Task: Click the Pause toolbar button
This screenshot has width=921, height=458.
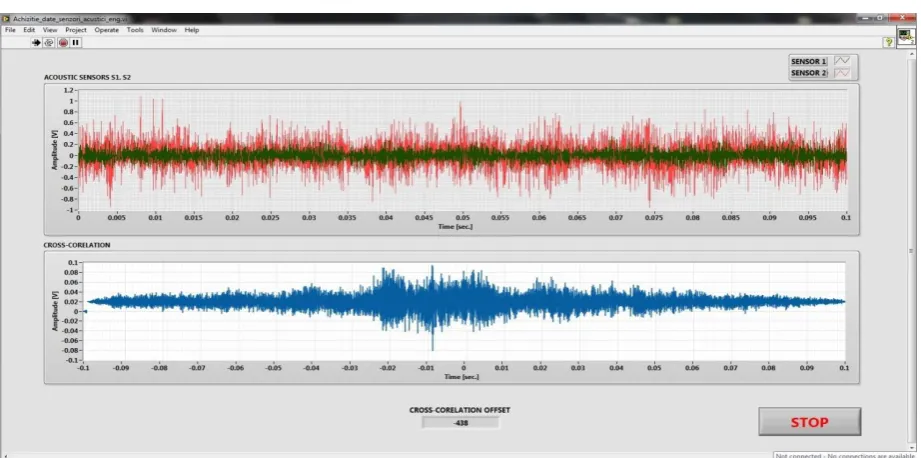Action: (76, 43)
